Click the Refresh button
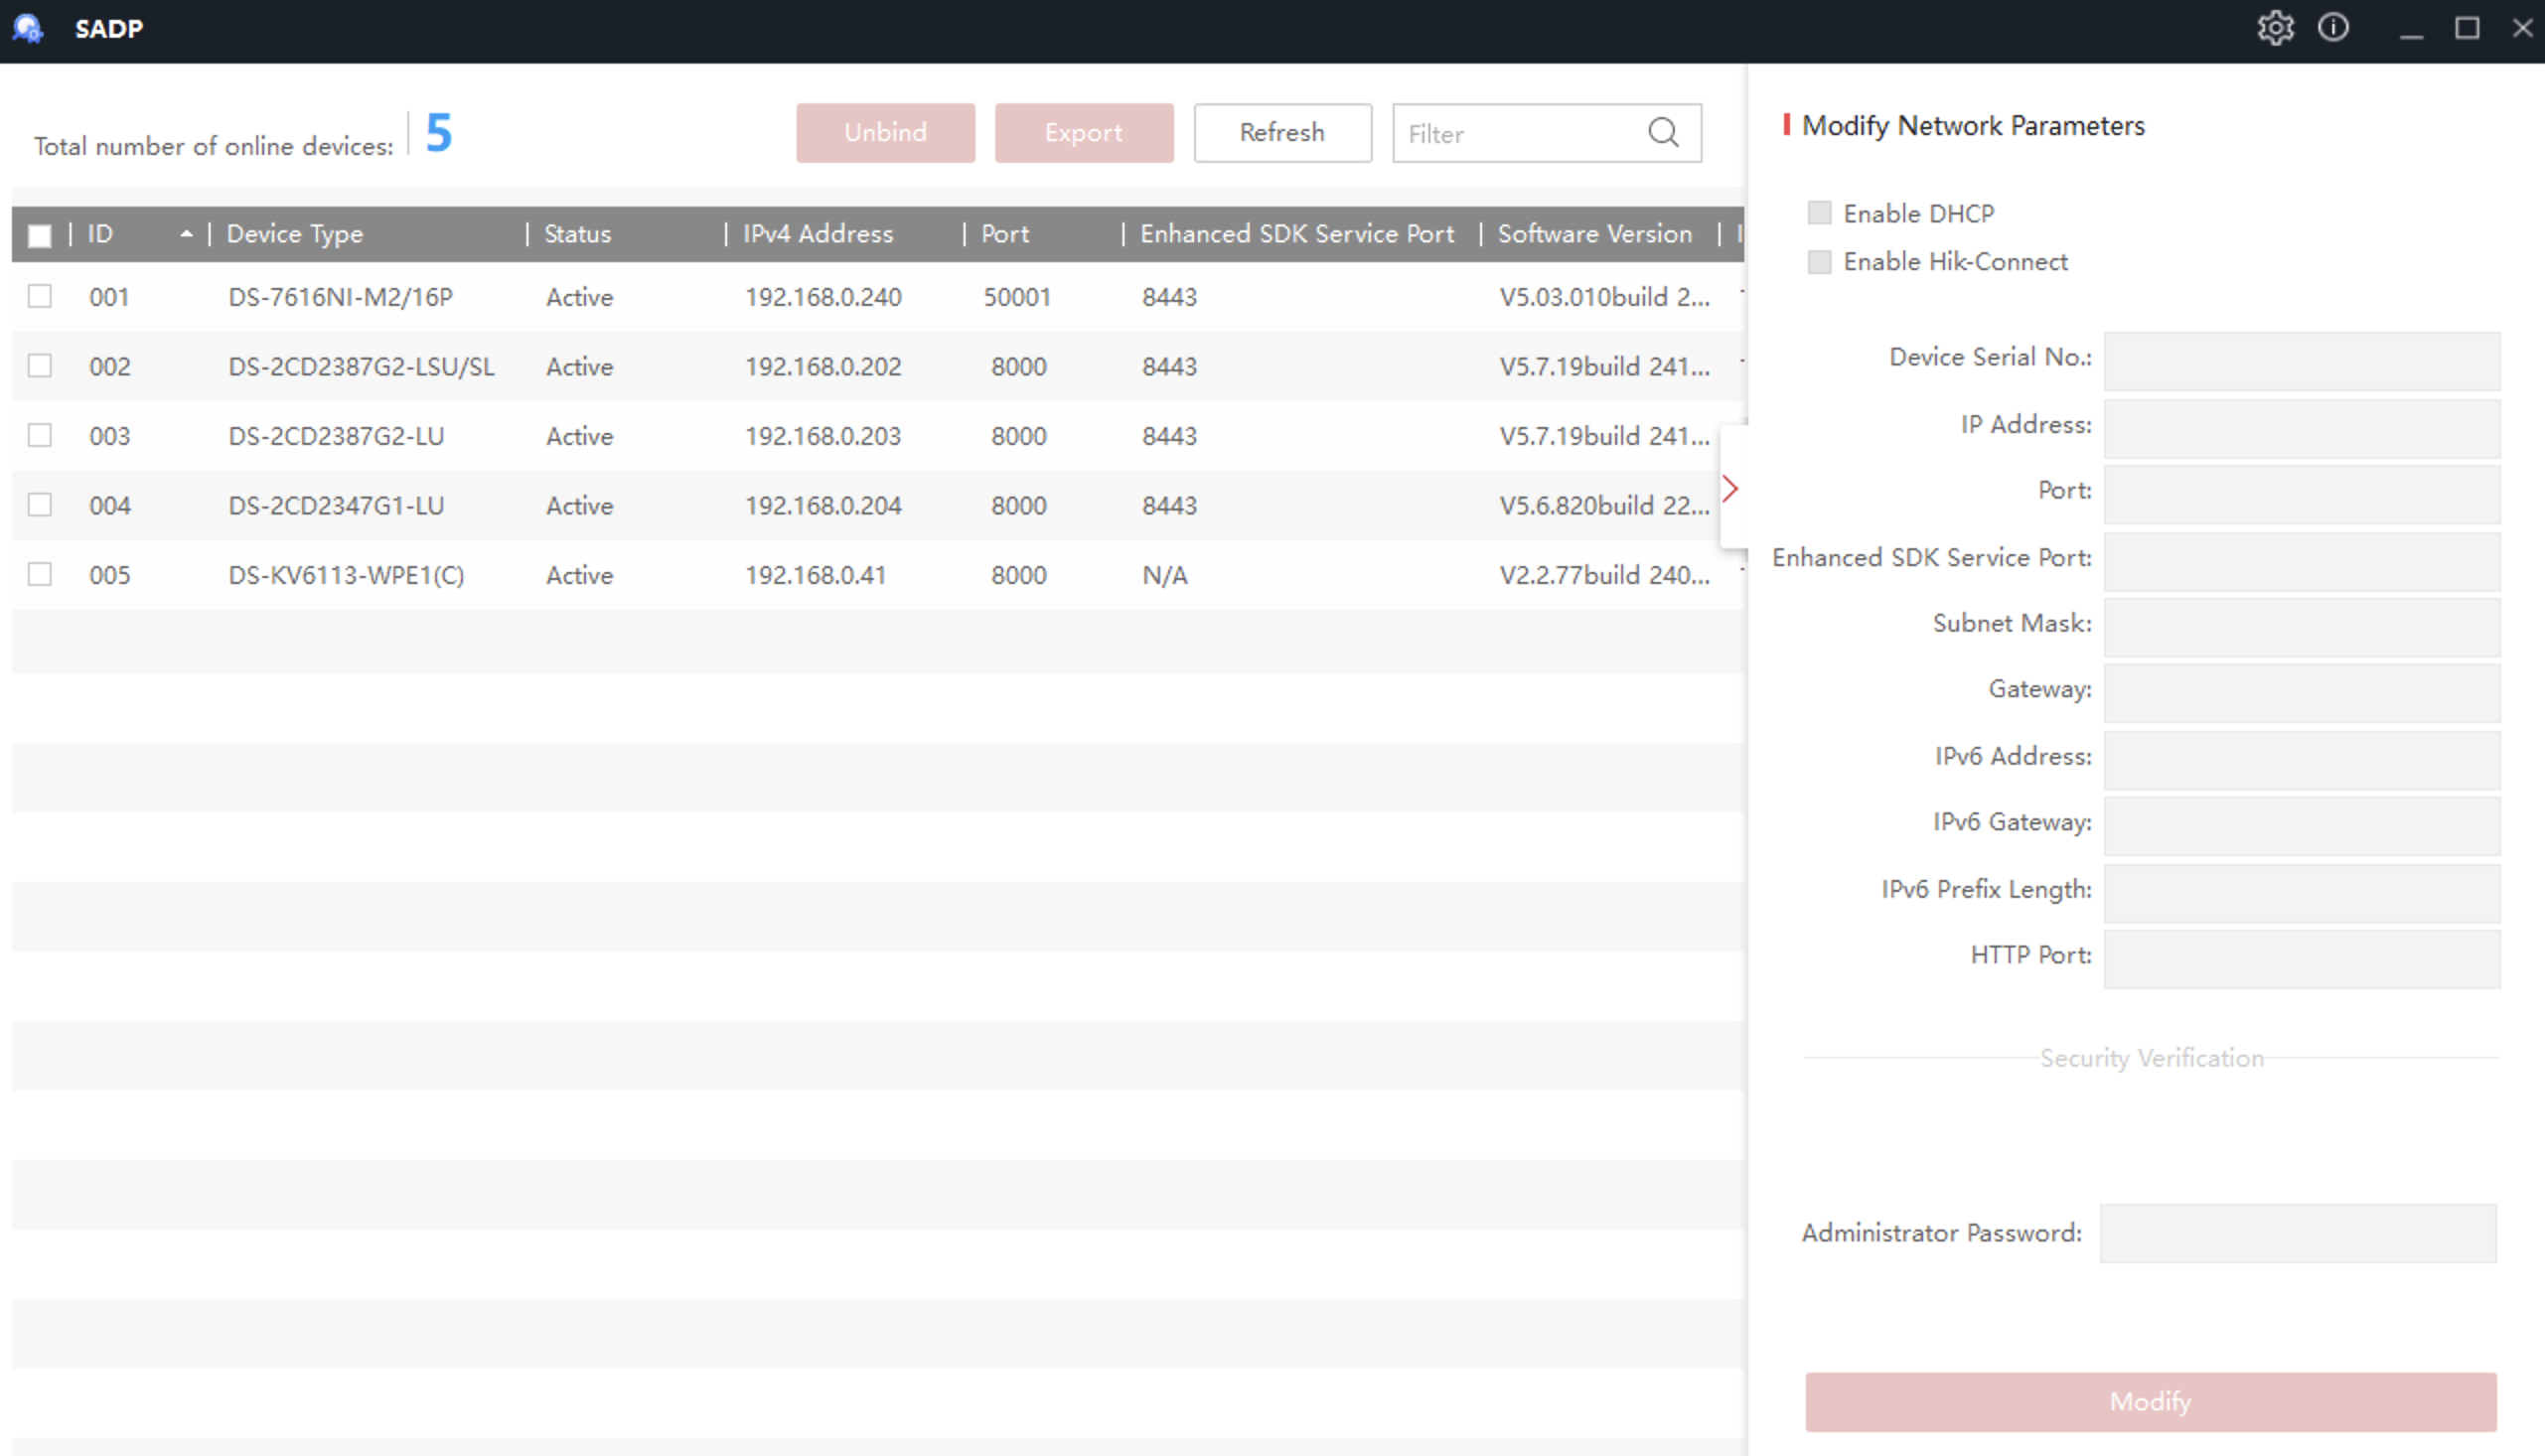This screenshot has height=1456, width=2545. [x=1282, y=132]
